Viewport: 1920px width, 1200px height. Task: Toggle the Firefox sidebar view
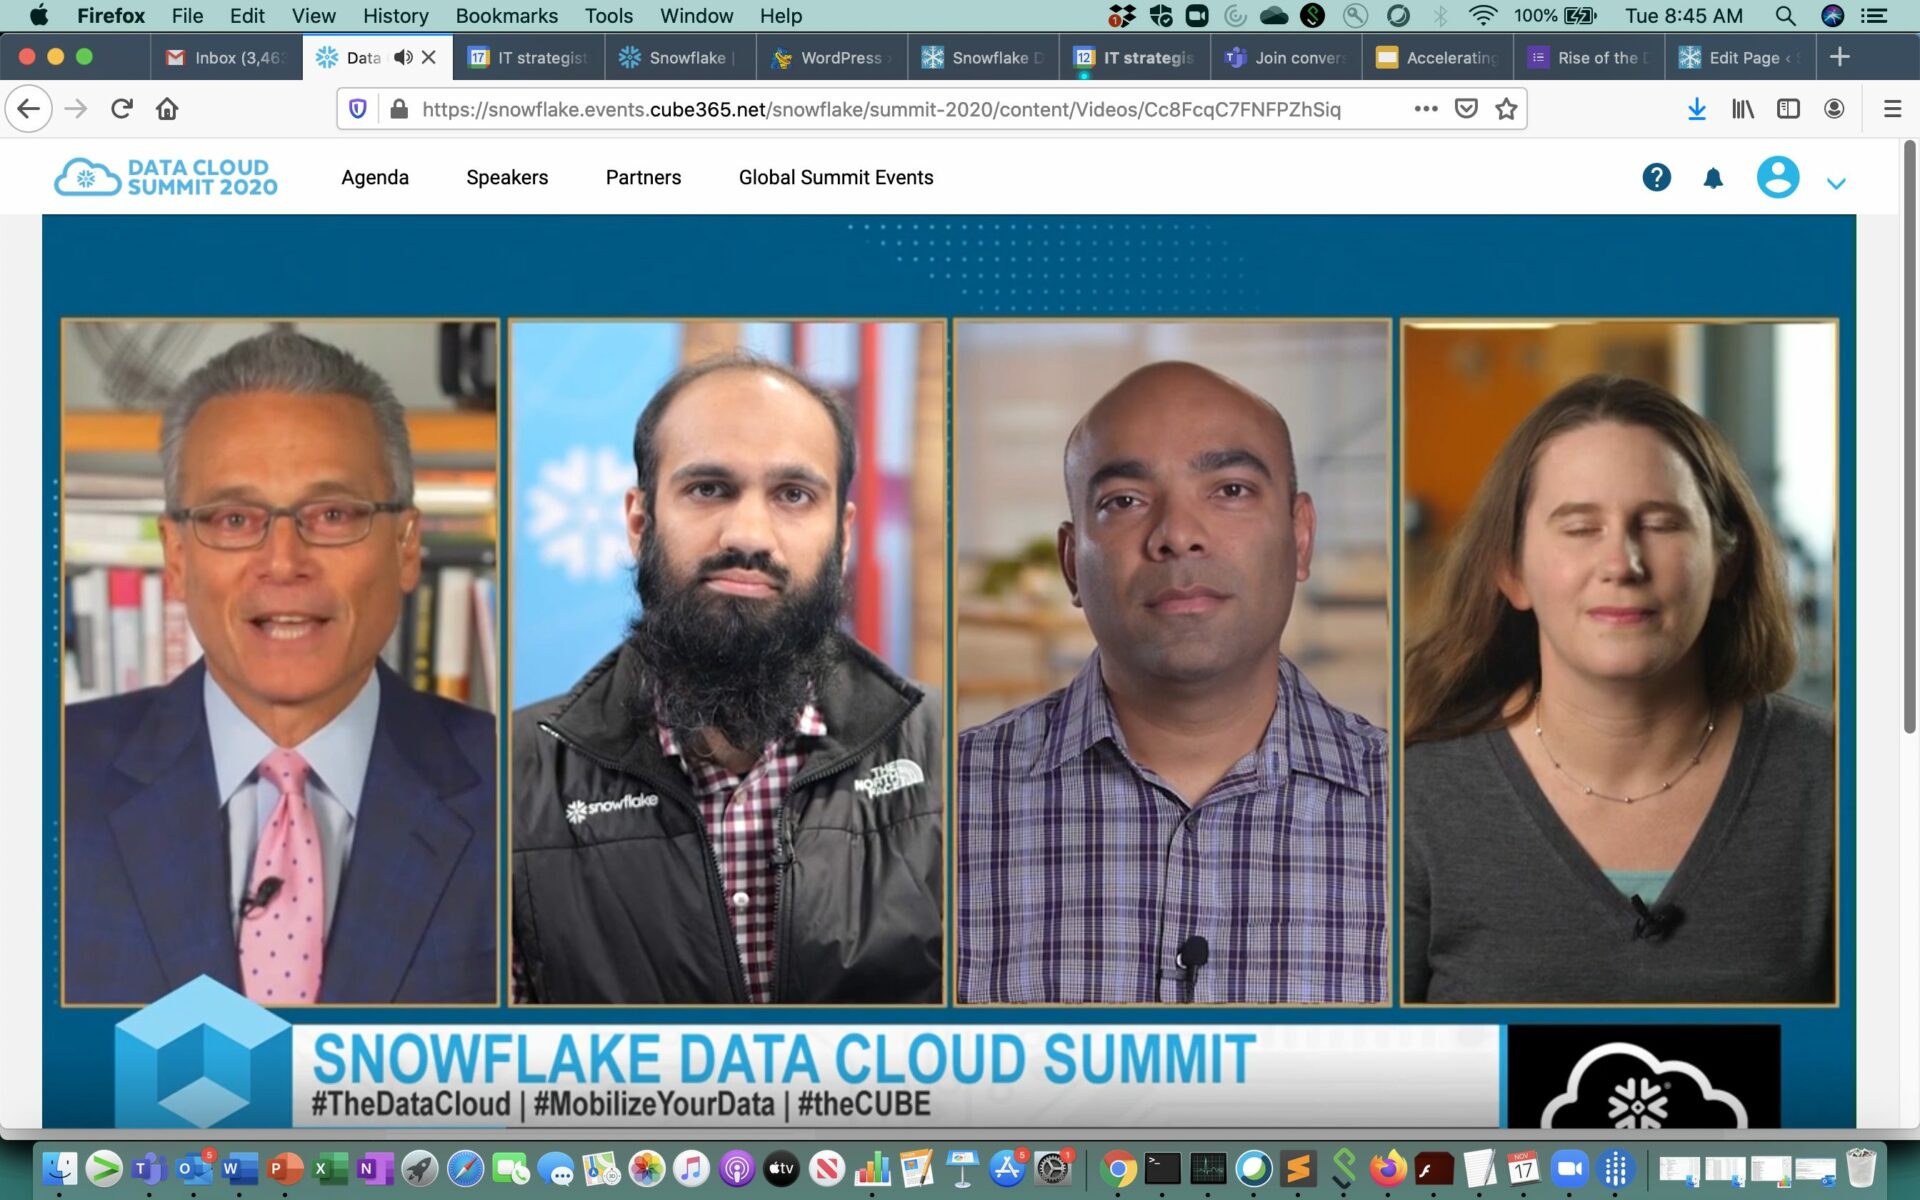(x=1788, y=109)
